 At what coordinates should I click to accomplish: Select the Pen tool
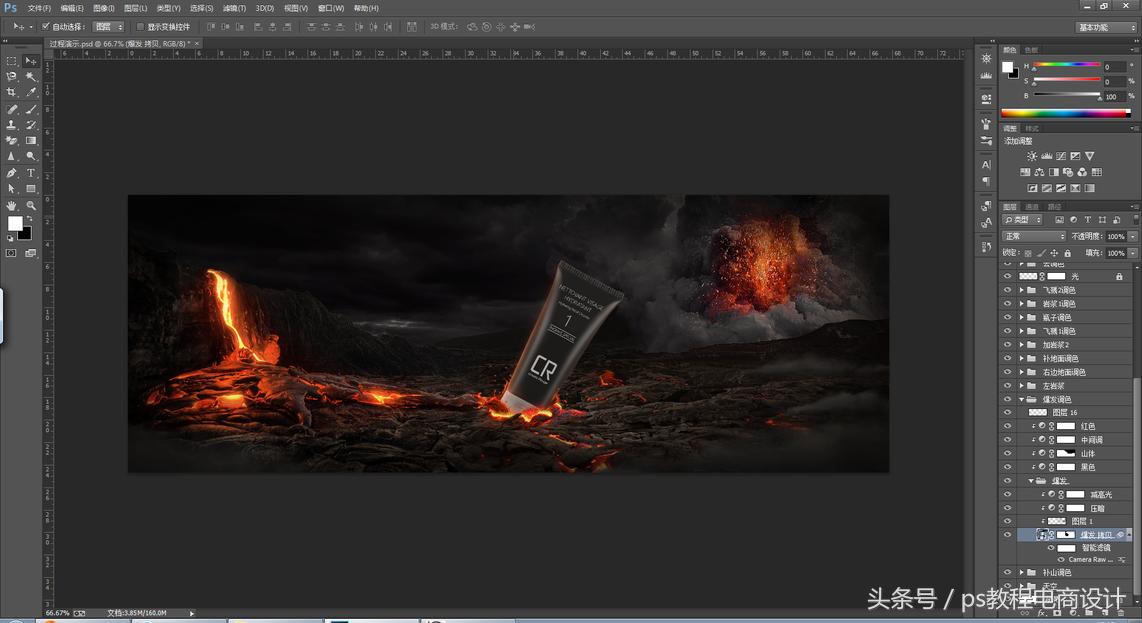(x=12, y=173)
